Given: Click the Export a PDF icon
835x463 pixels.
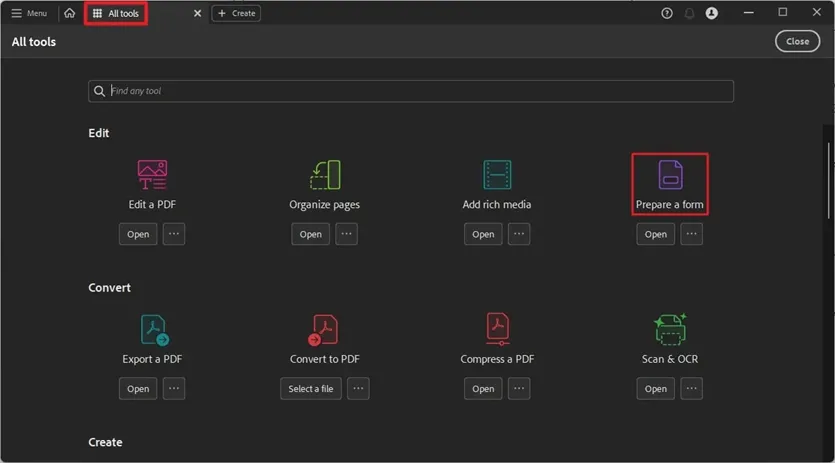Looking at the screenshot, I should pos(154,330).
